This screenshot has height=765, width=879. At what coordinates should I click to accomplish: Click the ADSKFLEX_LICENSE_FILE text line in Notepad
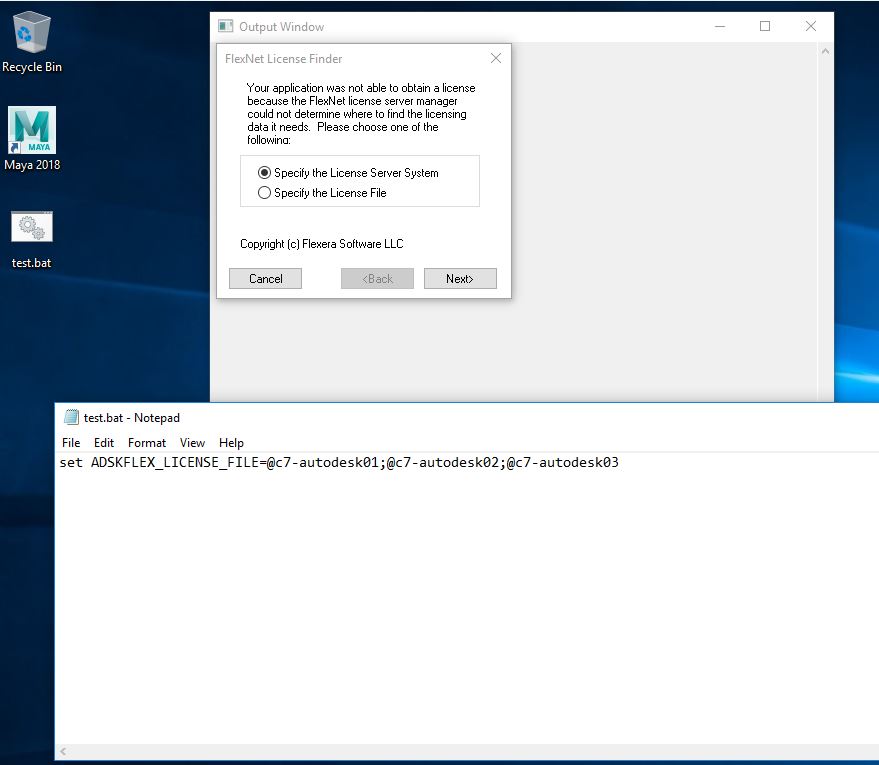point(339,463)
